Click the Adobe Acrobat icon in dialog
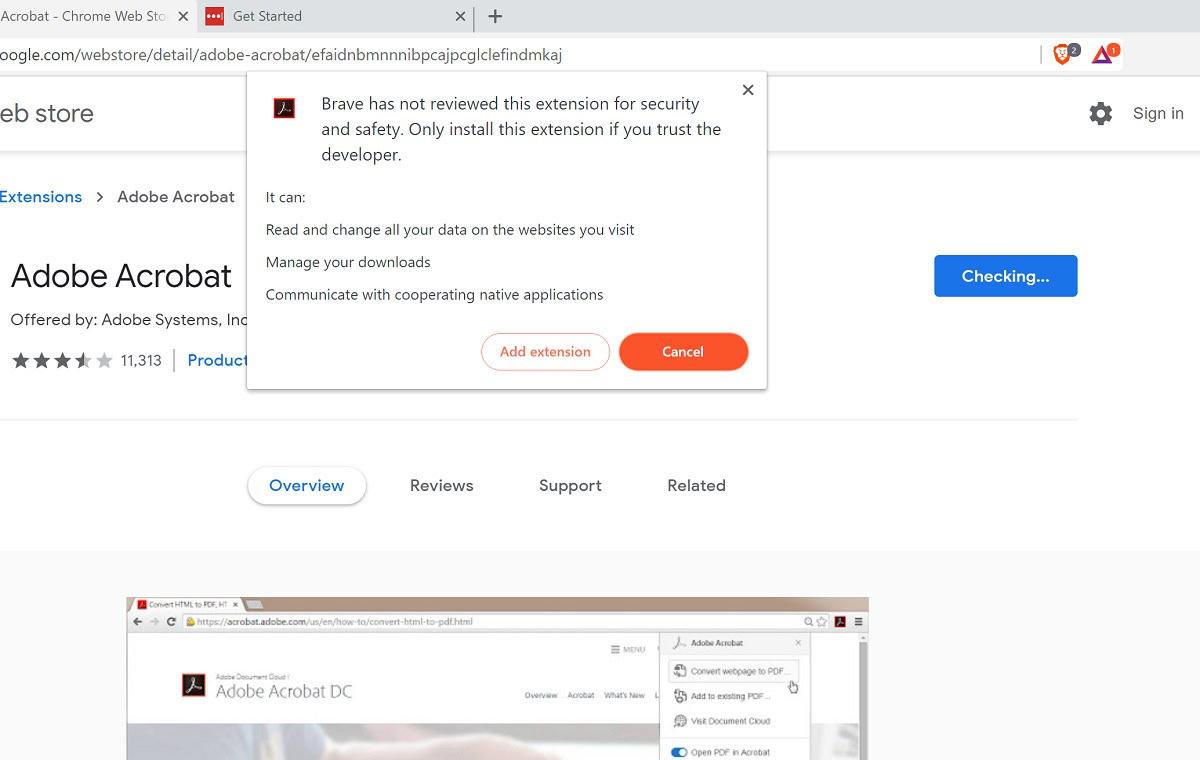The width and height of the screenshot is (1200, 760). coord(284,108)
